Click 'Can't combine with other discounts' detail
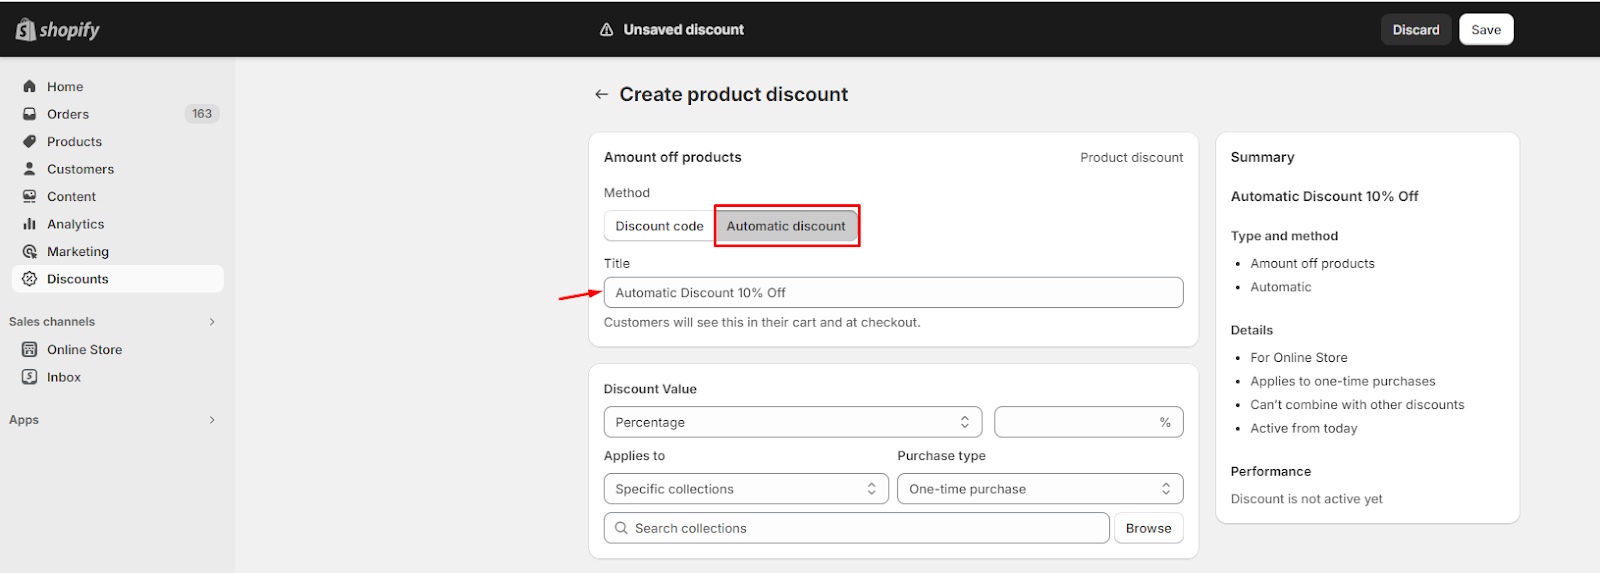The height and width of the screenshot is (573, 1600). [1357, 404]
